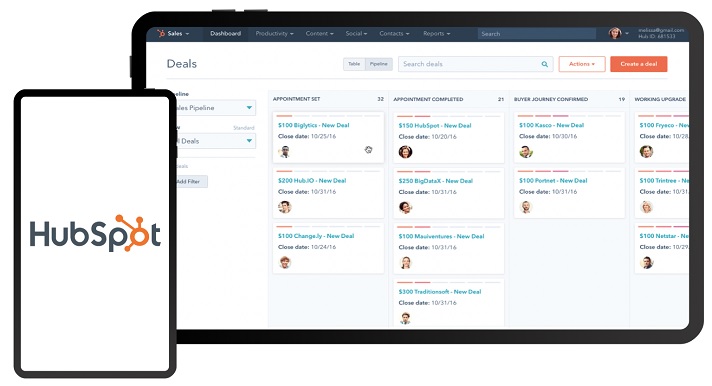Click into the Search deals field
The height and width of the screenshot is (386, 712).
tap(475, 64)
